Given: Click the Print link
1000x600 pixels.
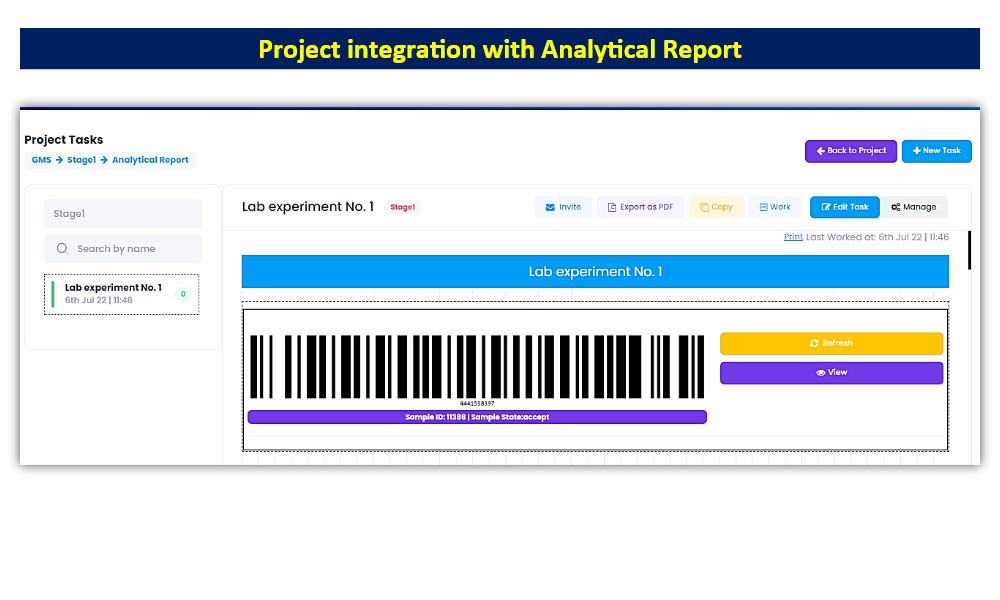Looking at the screenshot, I should 793,237.
